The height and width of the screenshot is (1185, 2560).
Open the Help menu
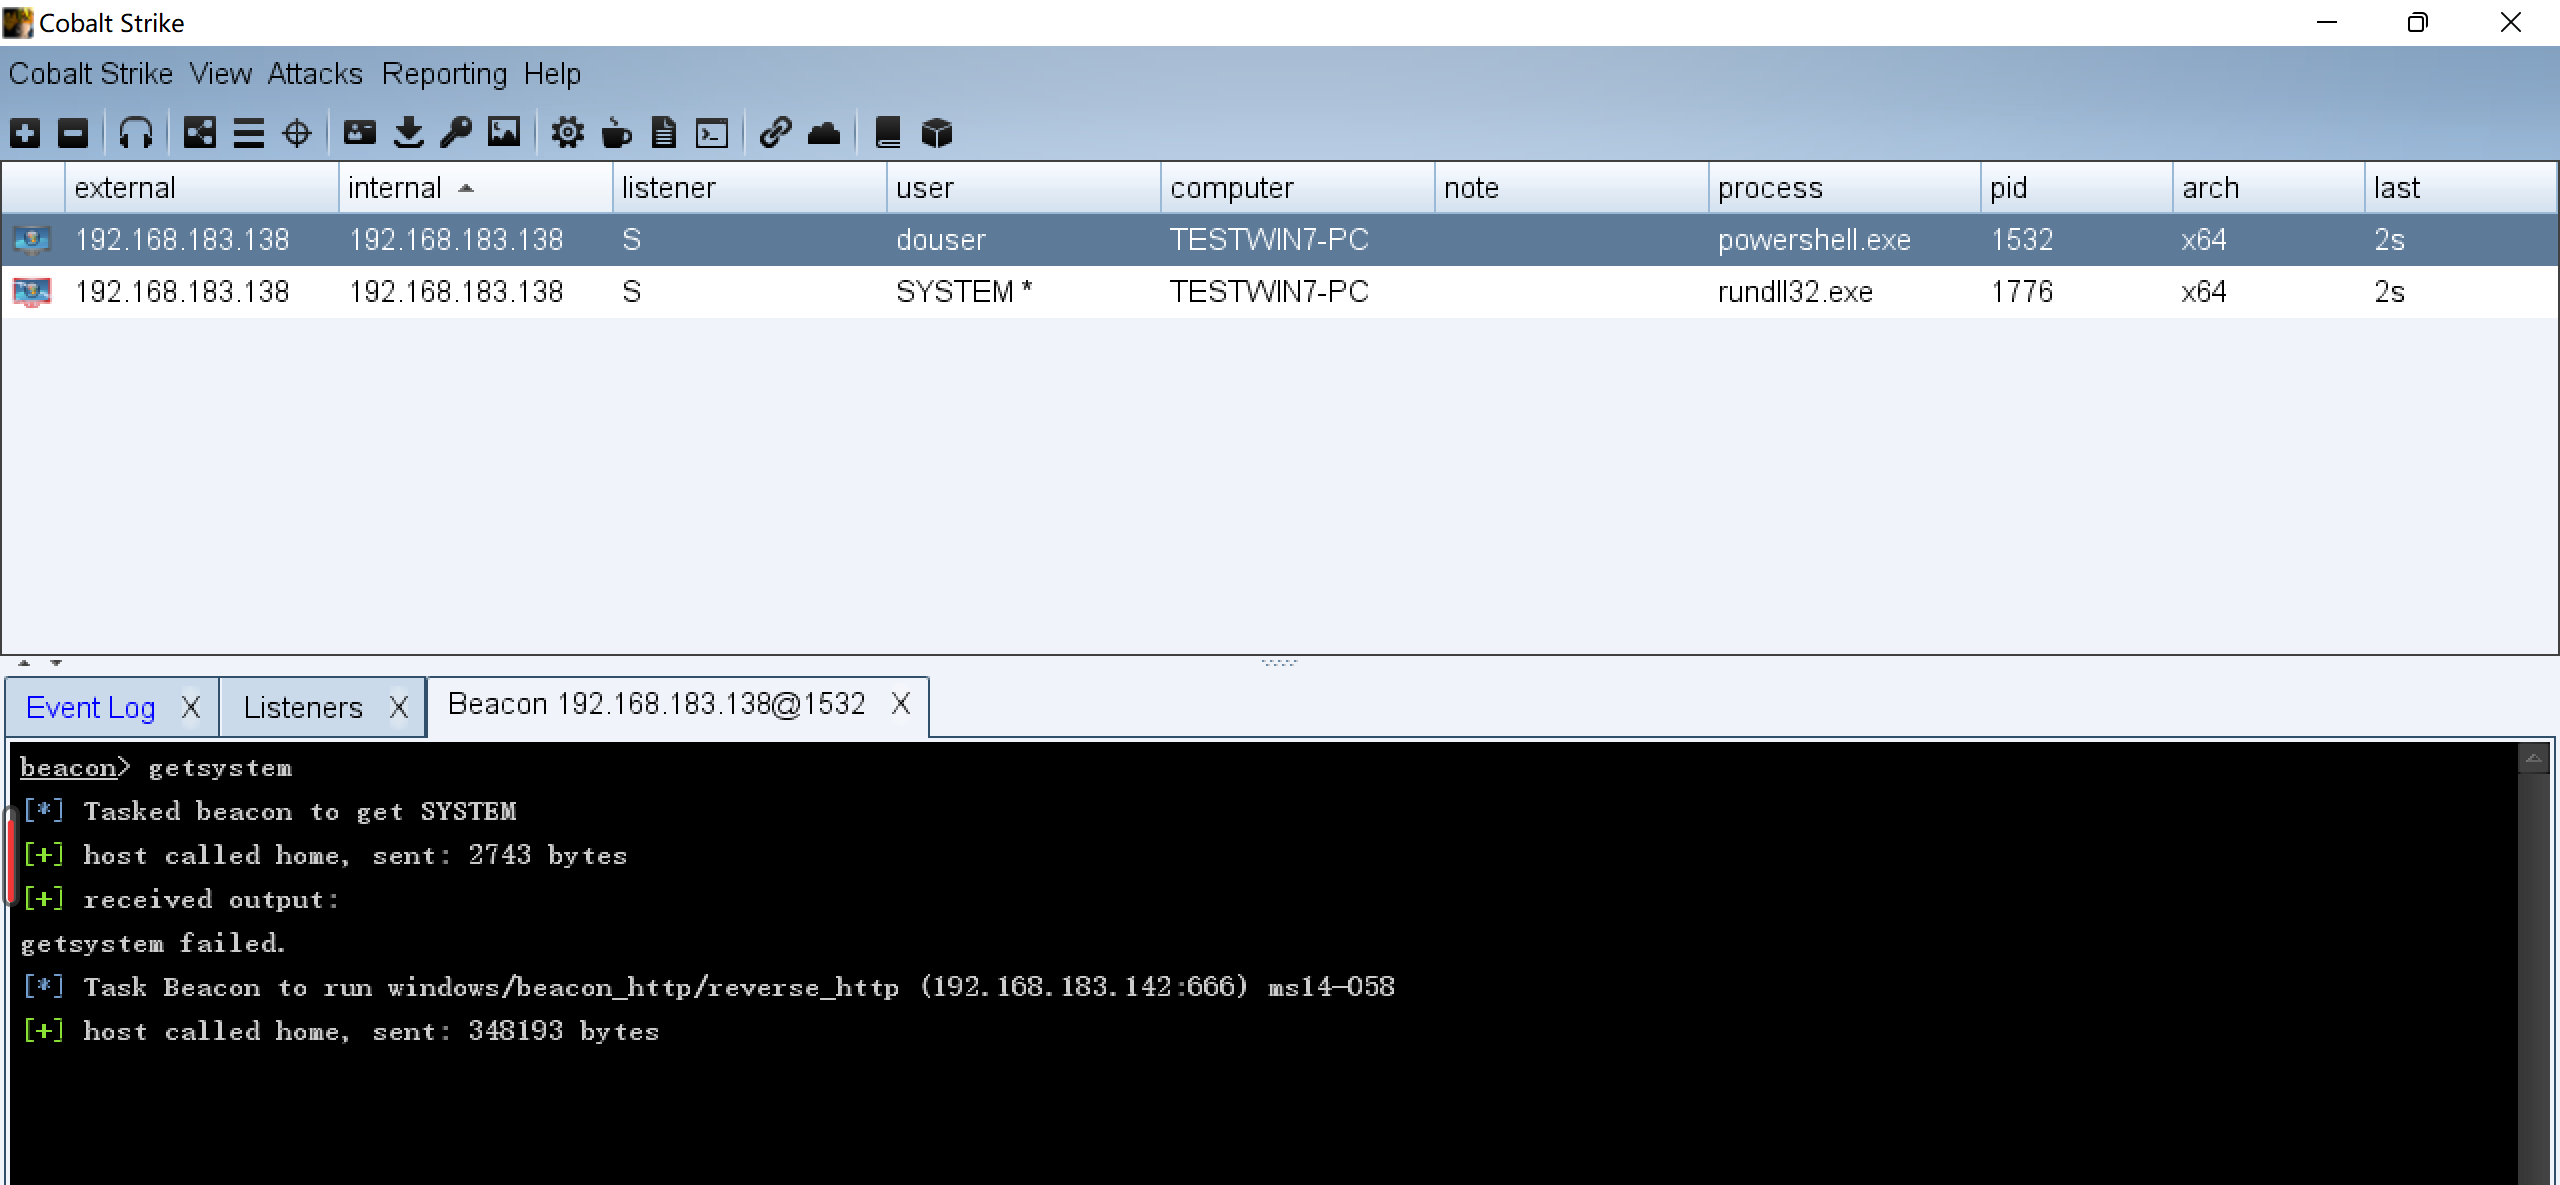pos(552,74)
